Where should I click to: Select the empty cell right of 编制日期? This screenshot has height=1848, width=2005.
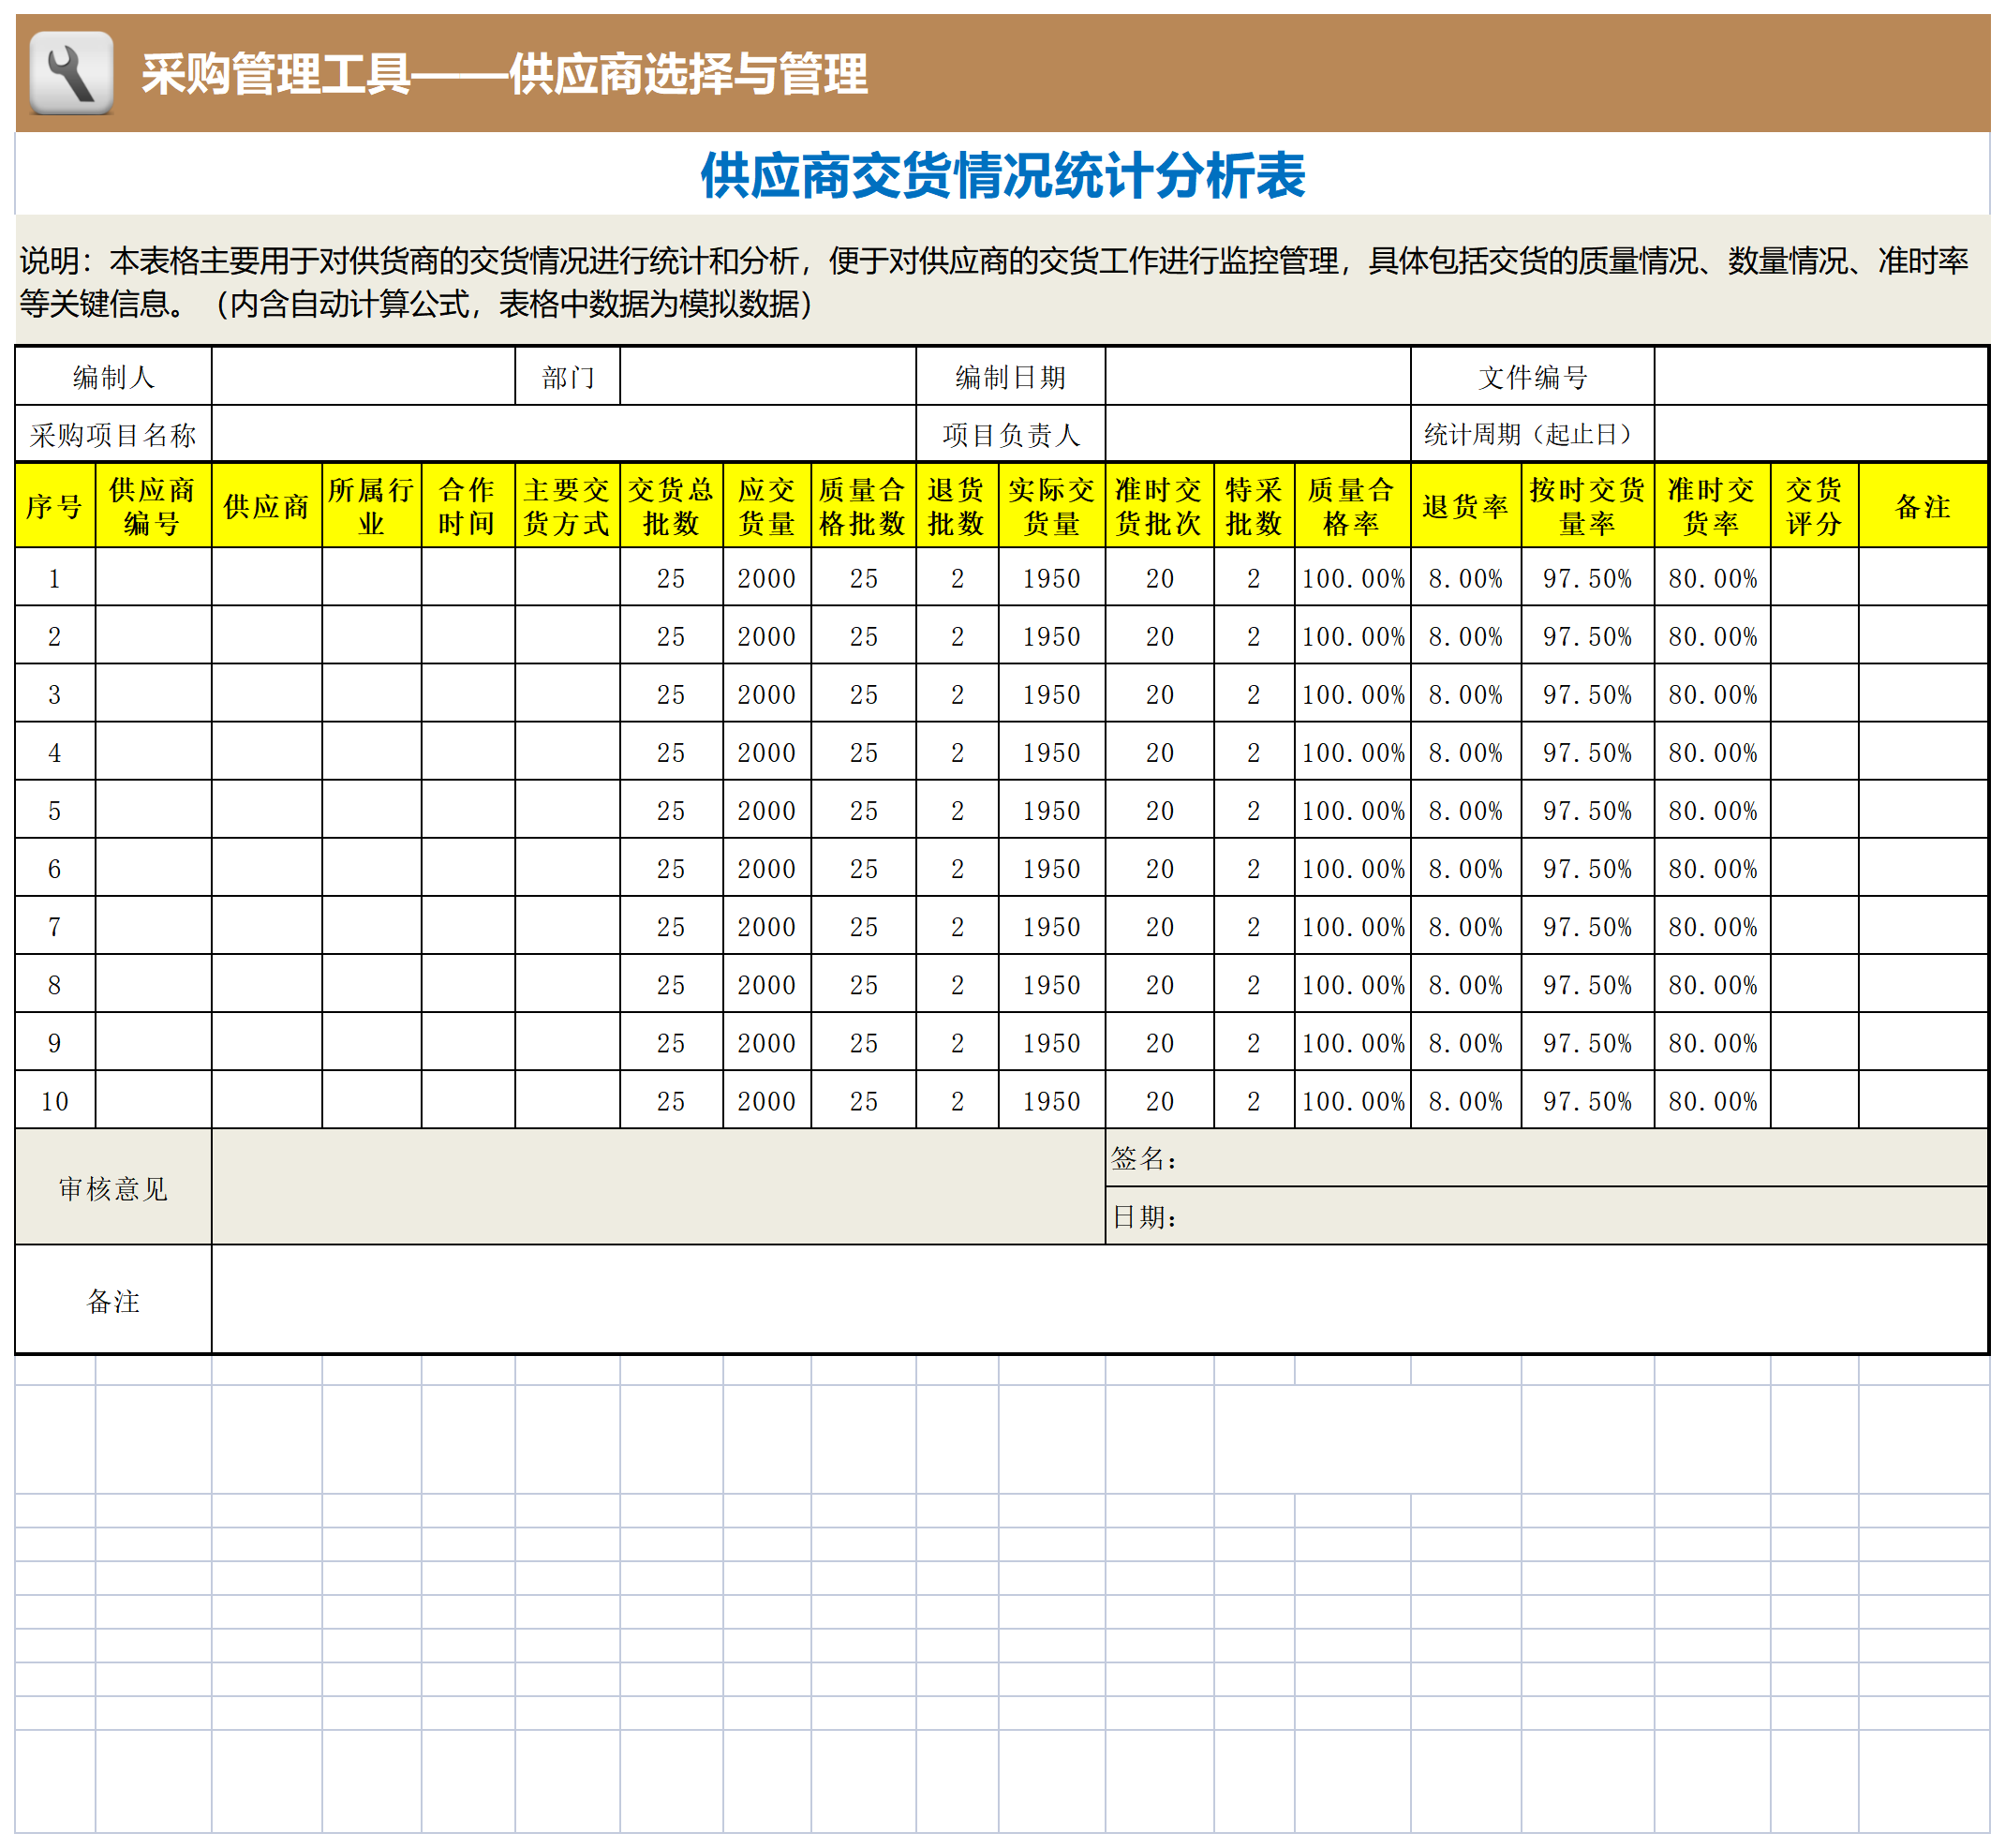[1257, 377]
